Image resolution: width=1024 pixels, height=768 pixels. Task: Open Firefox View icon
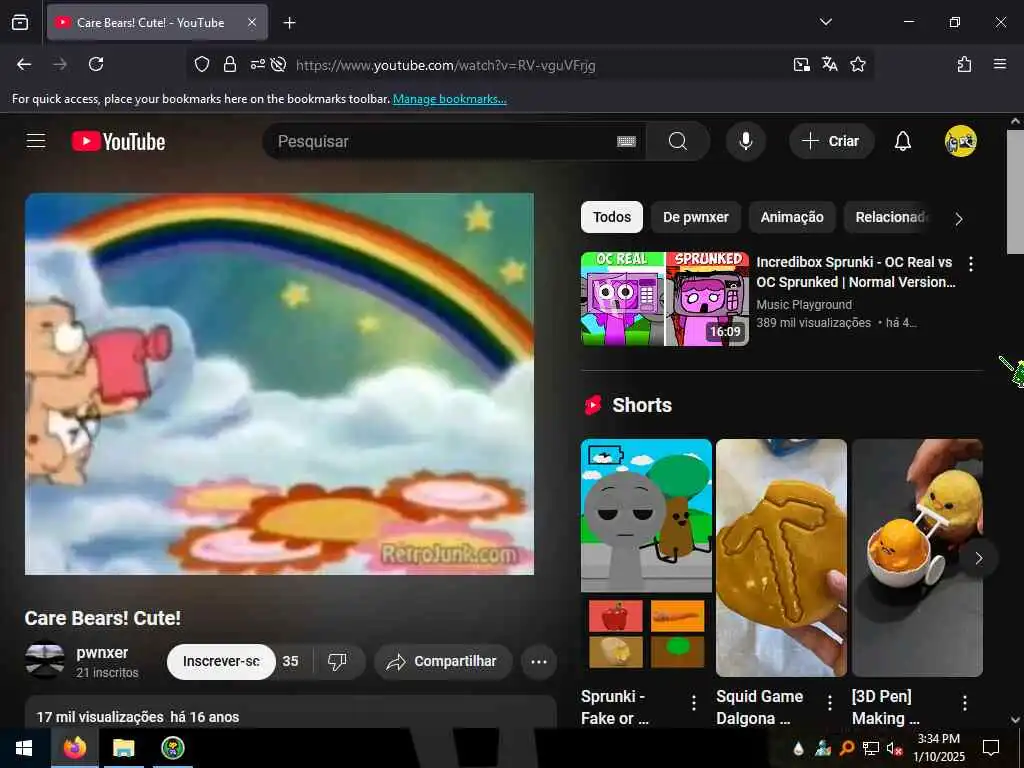point(20,22)
